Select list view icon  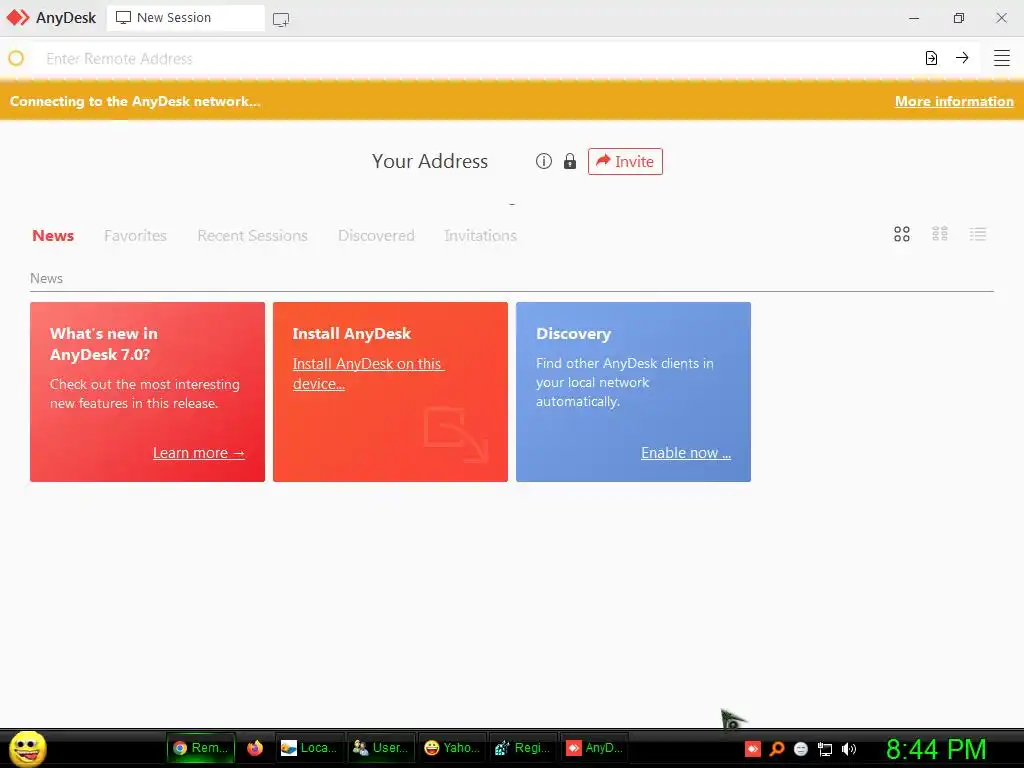point(978,234)
